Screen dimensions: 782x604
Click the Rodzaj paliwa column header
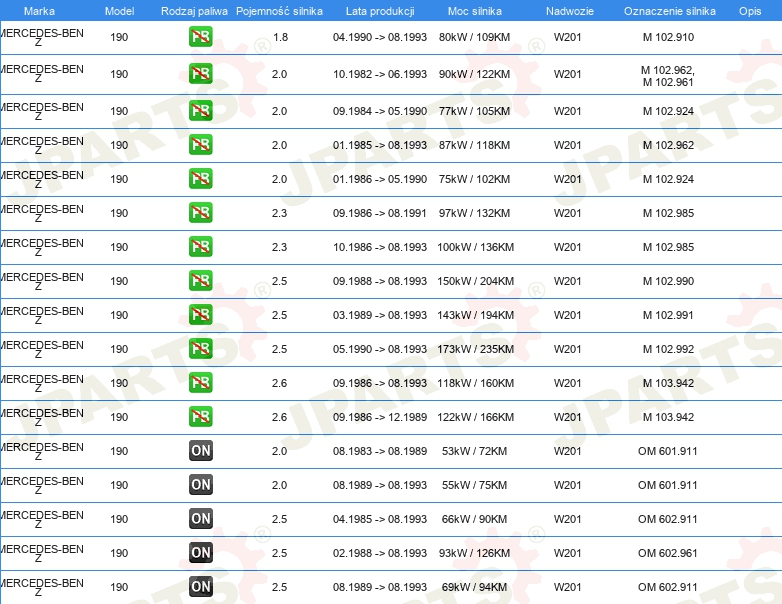(x=194, y=11)
